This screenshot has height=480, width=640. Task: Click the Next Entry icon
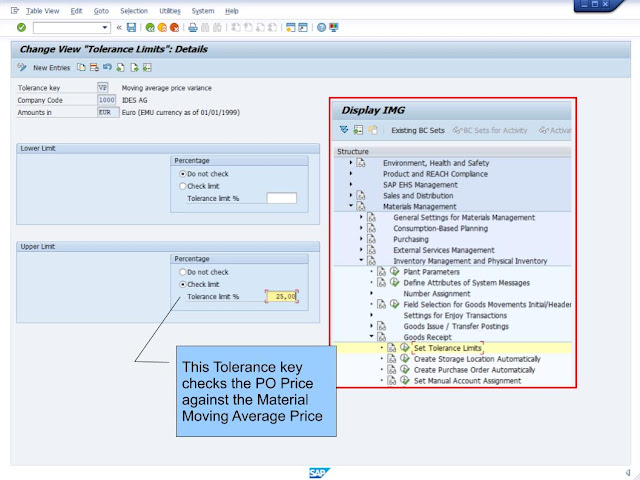pyautogui.click(x=134, y=67)
